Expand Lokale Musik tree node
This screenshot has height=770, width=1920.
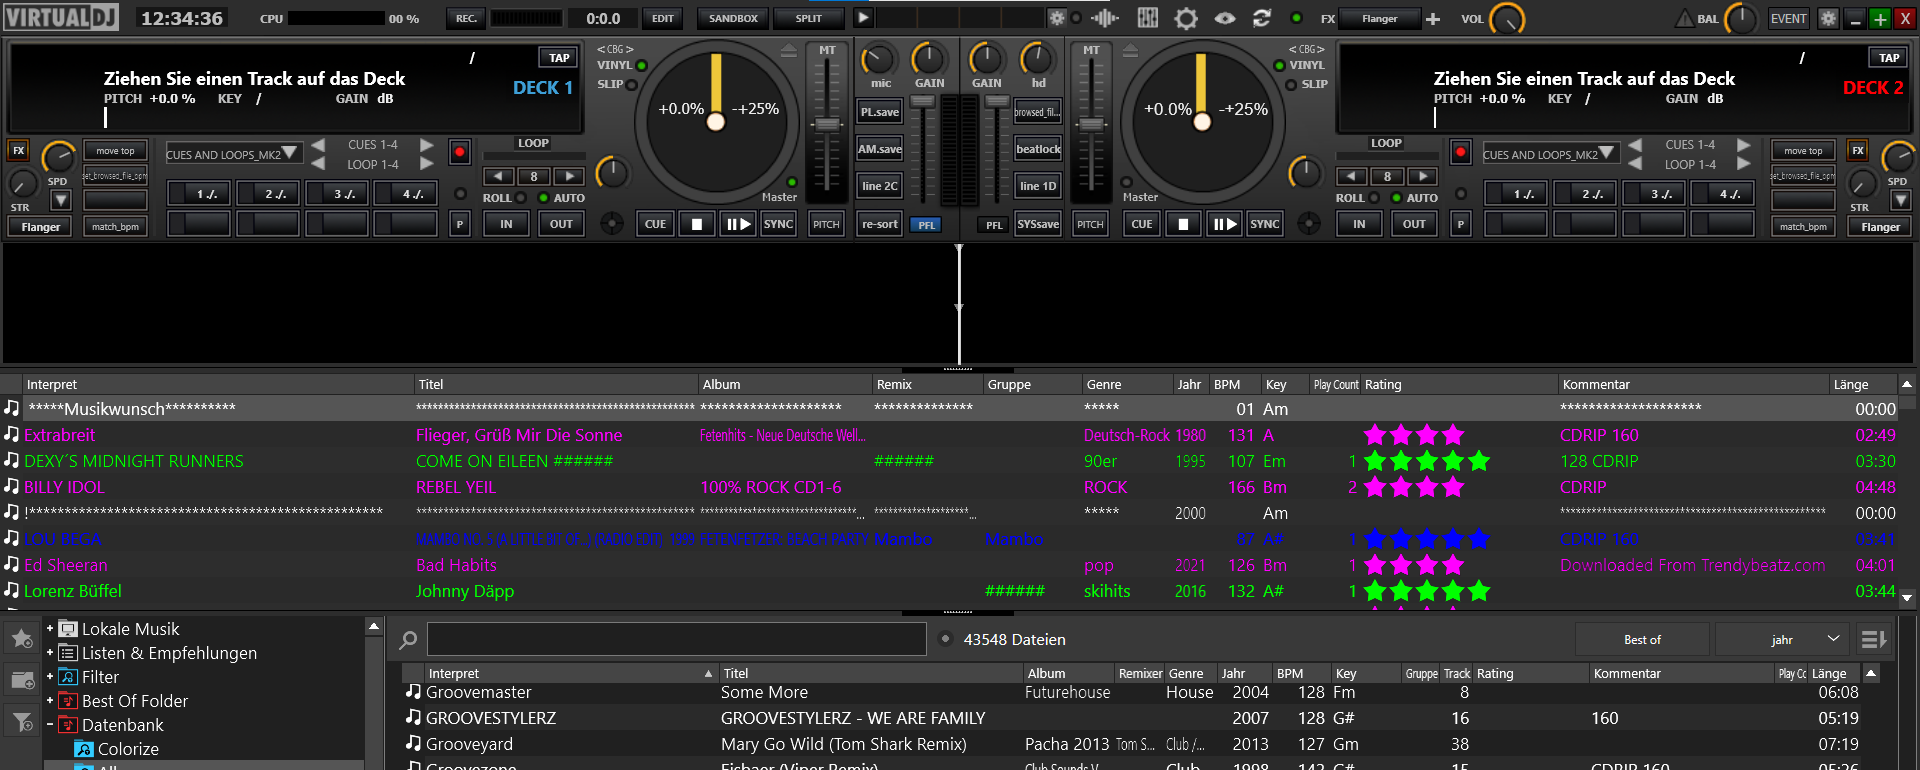pos(50,629)
